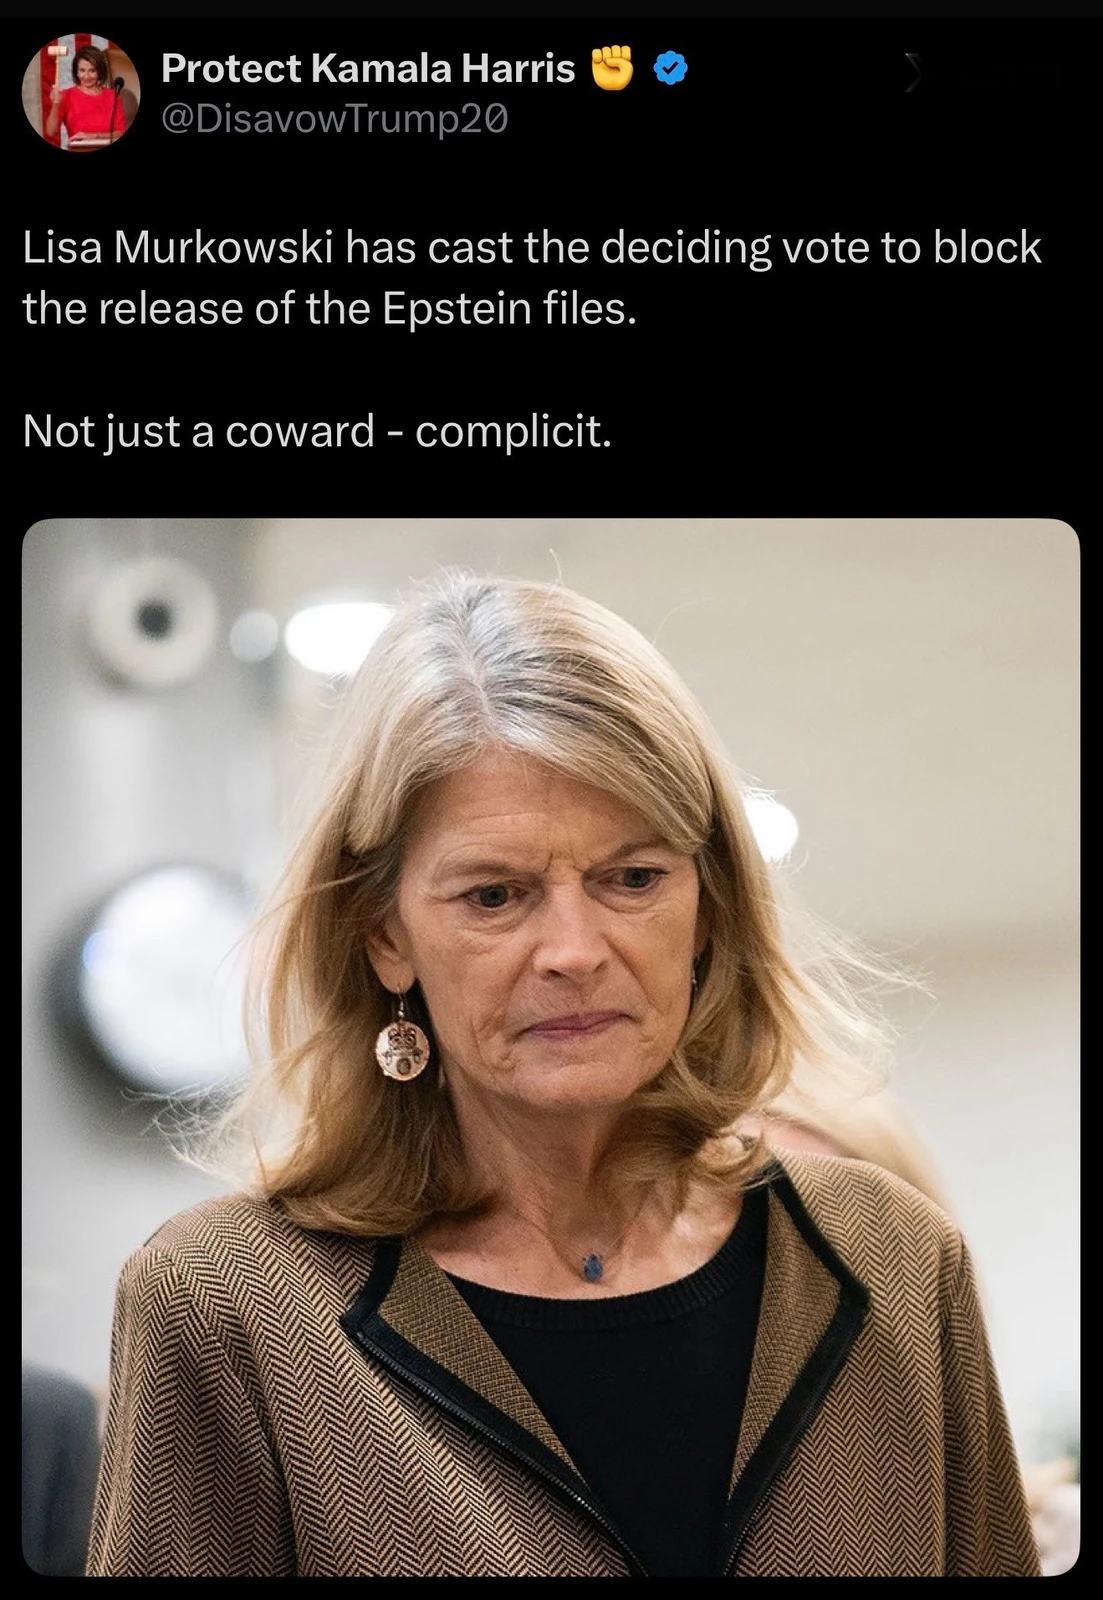Click the word 'block' ending first line
The width and height of the screenshot is (1103, 1600).
[x=987, y=248]
